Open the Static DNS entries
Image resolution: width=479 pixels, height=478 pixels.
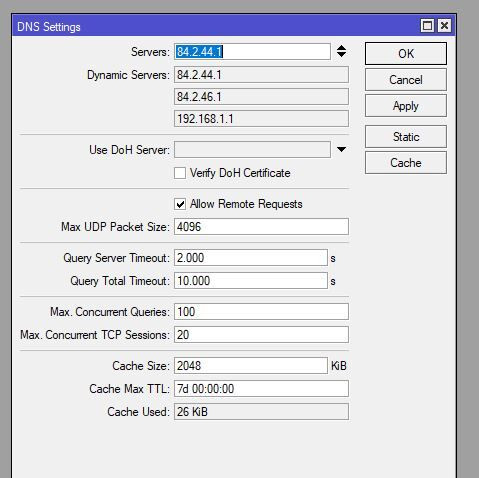pos(406,137)
